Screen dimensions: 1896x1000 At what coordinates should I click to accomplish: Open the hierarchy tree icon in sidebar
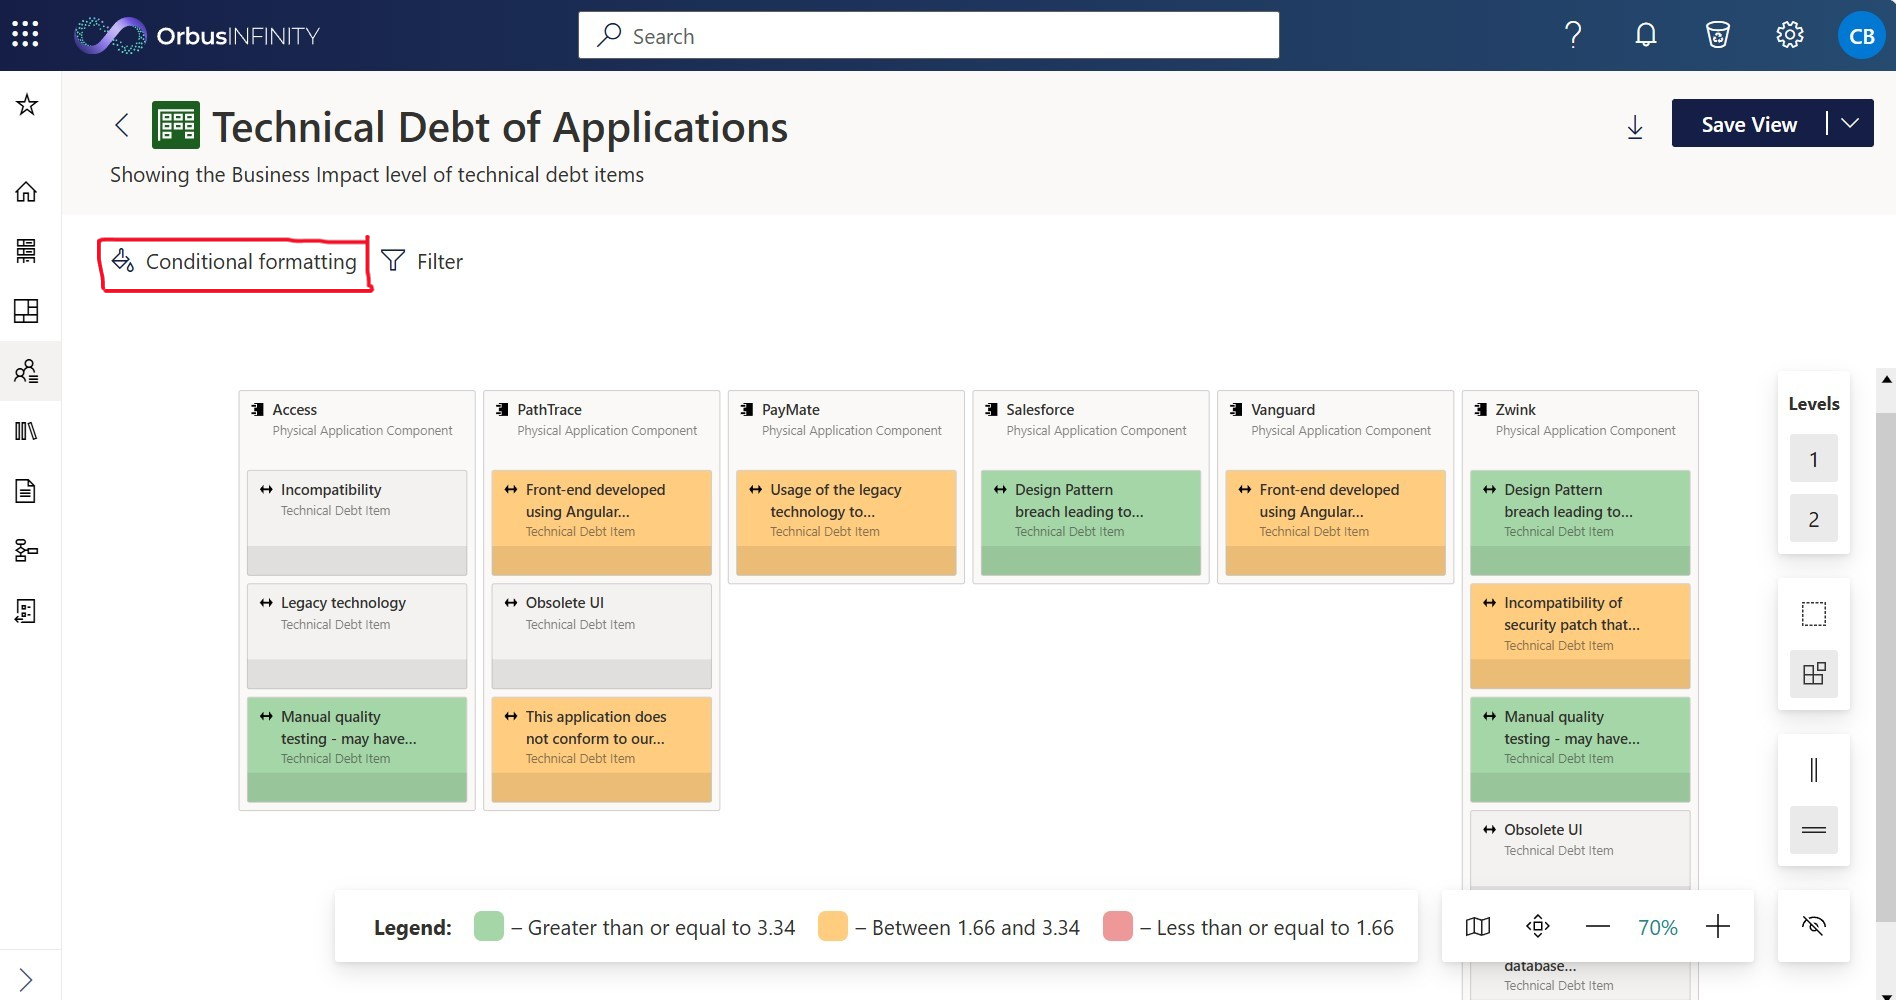[x=27, y=551]
